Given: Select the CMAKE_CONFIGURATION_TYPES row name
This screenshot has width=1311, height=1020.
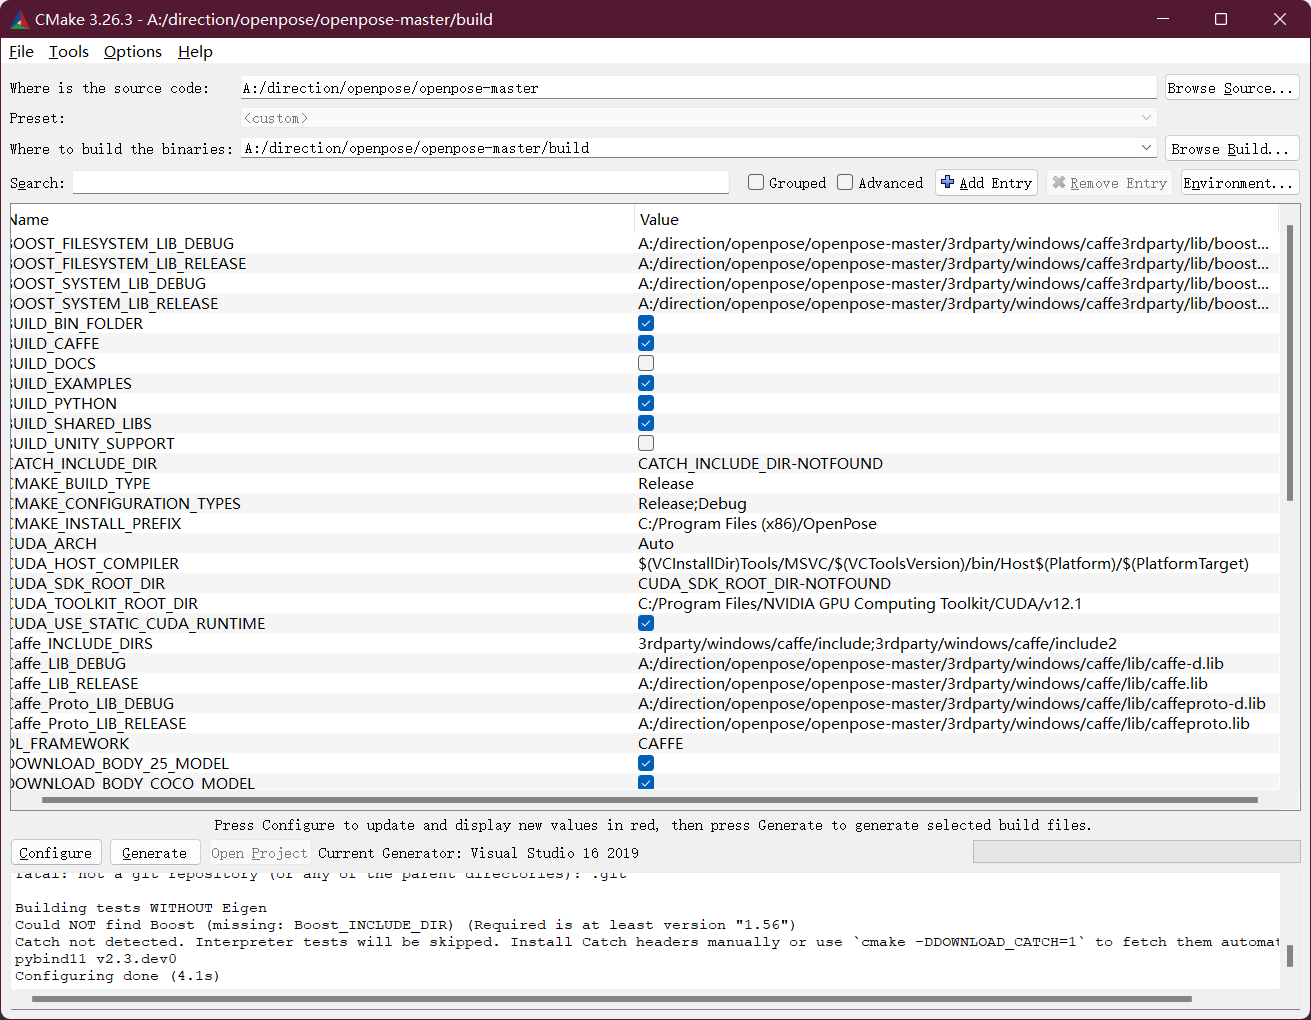Looking at the screenshot, I should pos(126,503).
